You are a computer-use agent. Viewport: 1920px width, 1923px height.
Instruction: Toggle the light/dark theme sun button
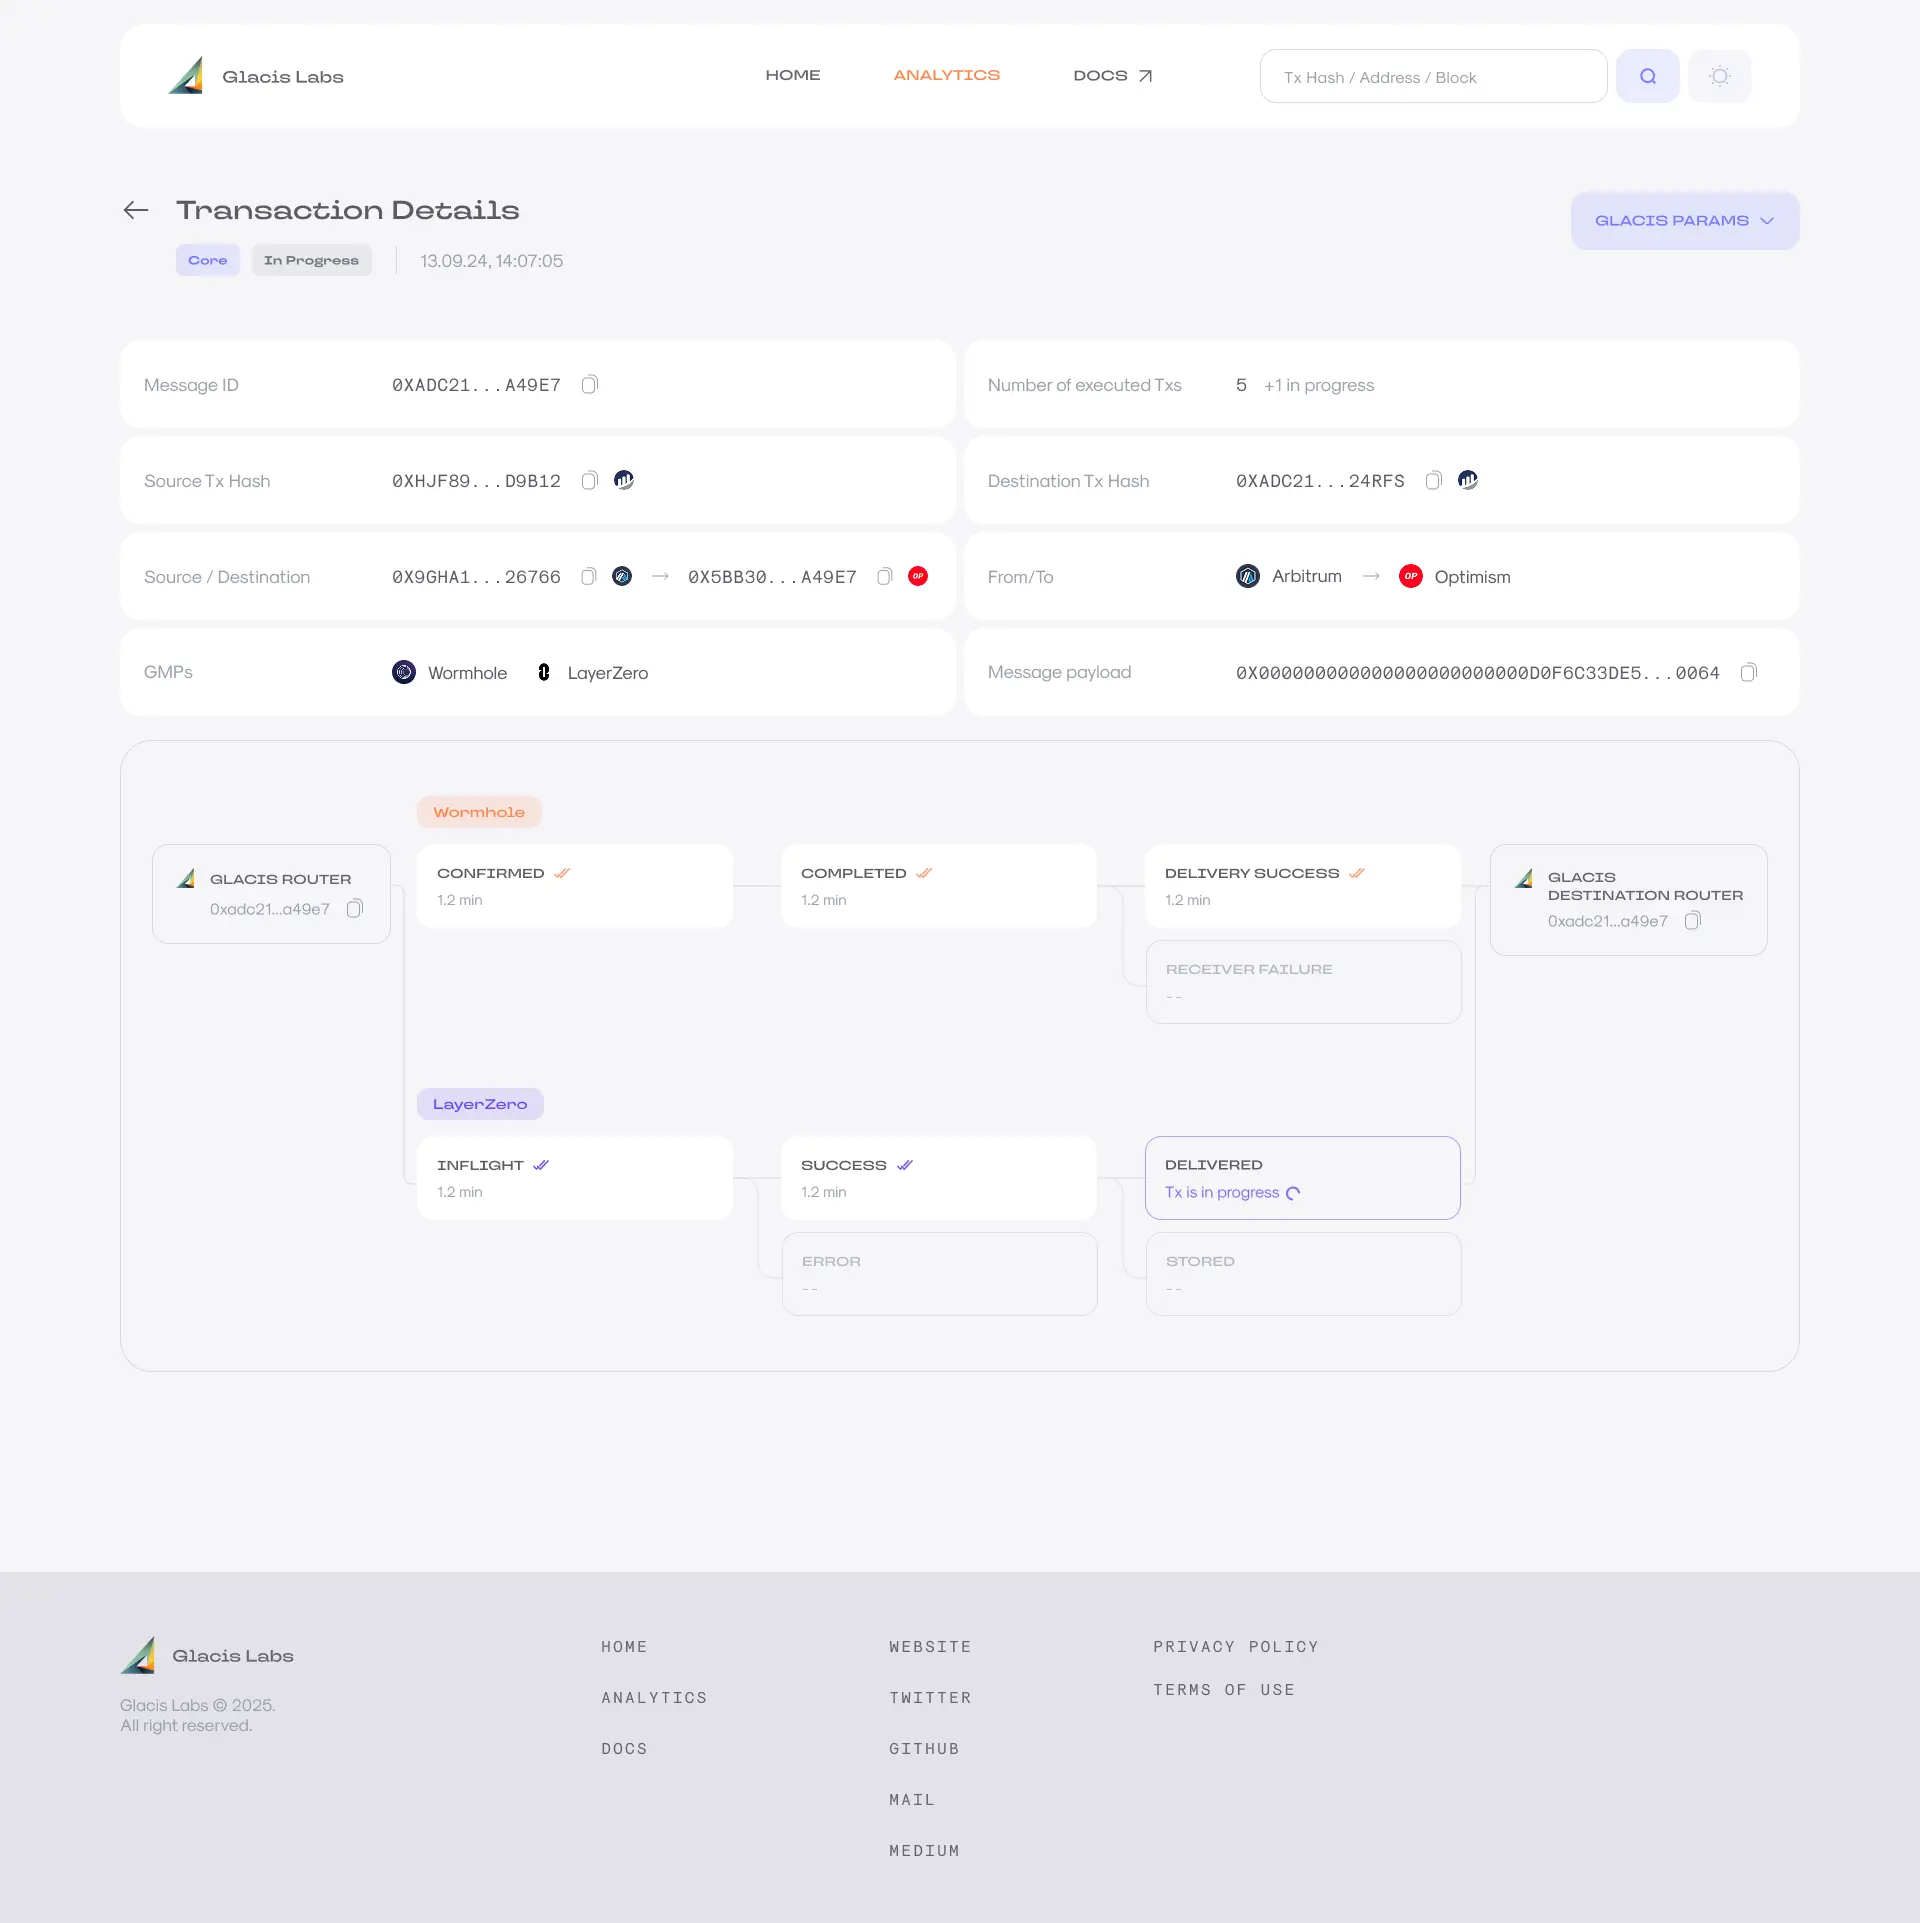pyautogui.click(x=1719, y=76)
